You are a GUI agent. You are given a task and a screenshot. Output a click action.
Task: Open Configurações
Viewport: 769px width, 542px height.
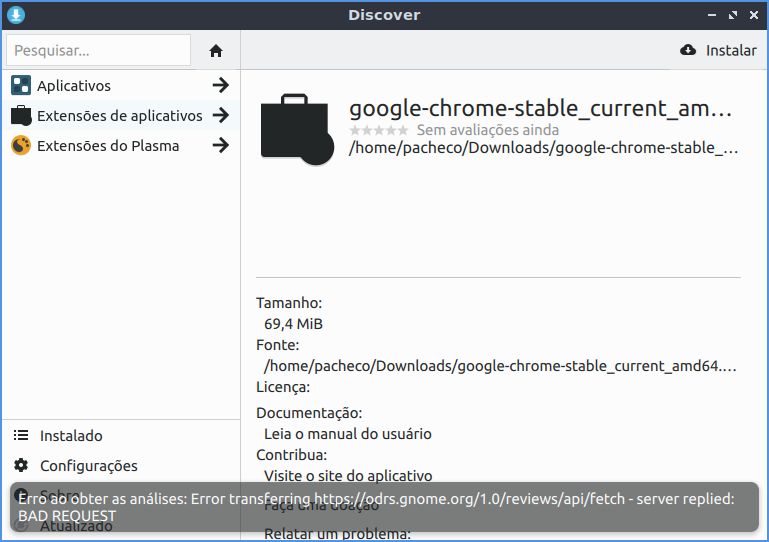121,465
